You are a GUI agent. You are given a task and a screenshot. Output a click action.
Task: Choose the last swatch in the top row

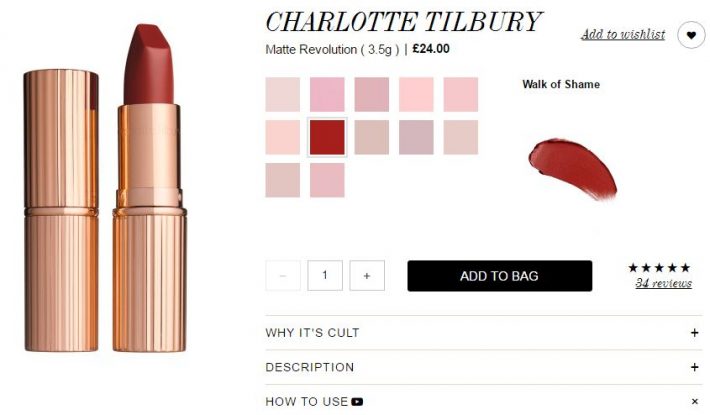[x=461, y=94]
